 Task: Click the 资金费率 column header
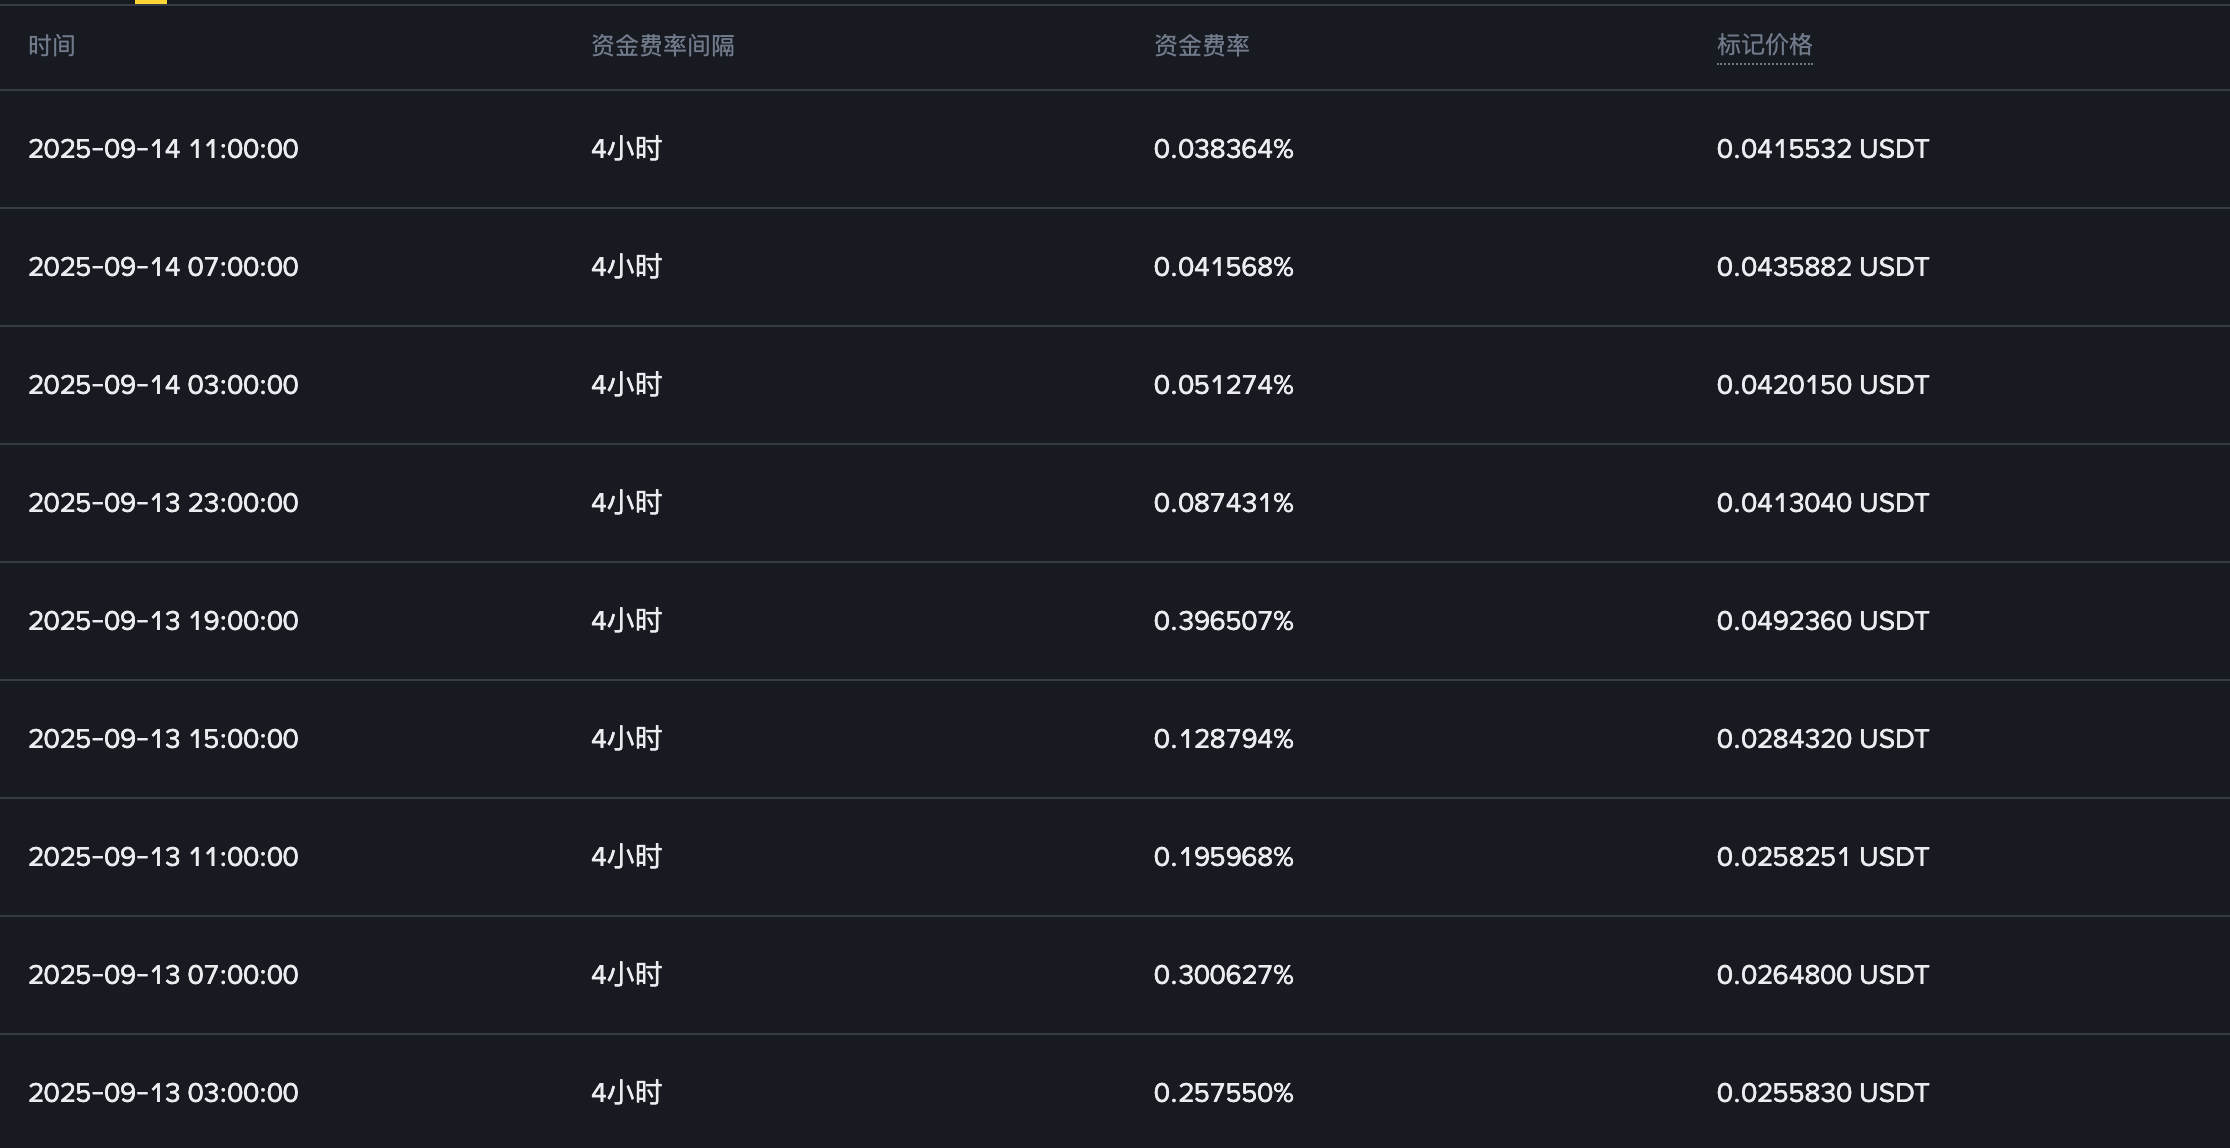point(1201,46)
